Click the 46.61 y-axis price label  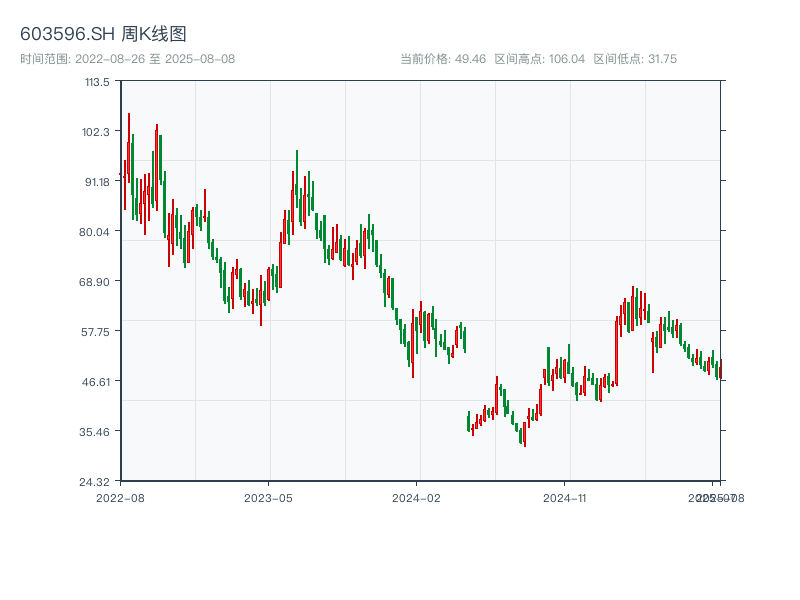pos(98,381)
